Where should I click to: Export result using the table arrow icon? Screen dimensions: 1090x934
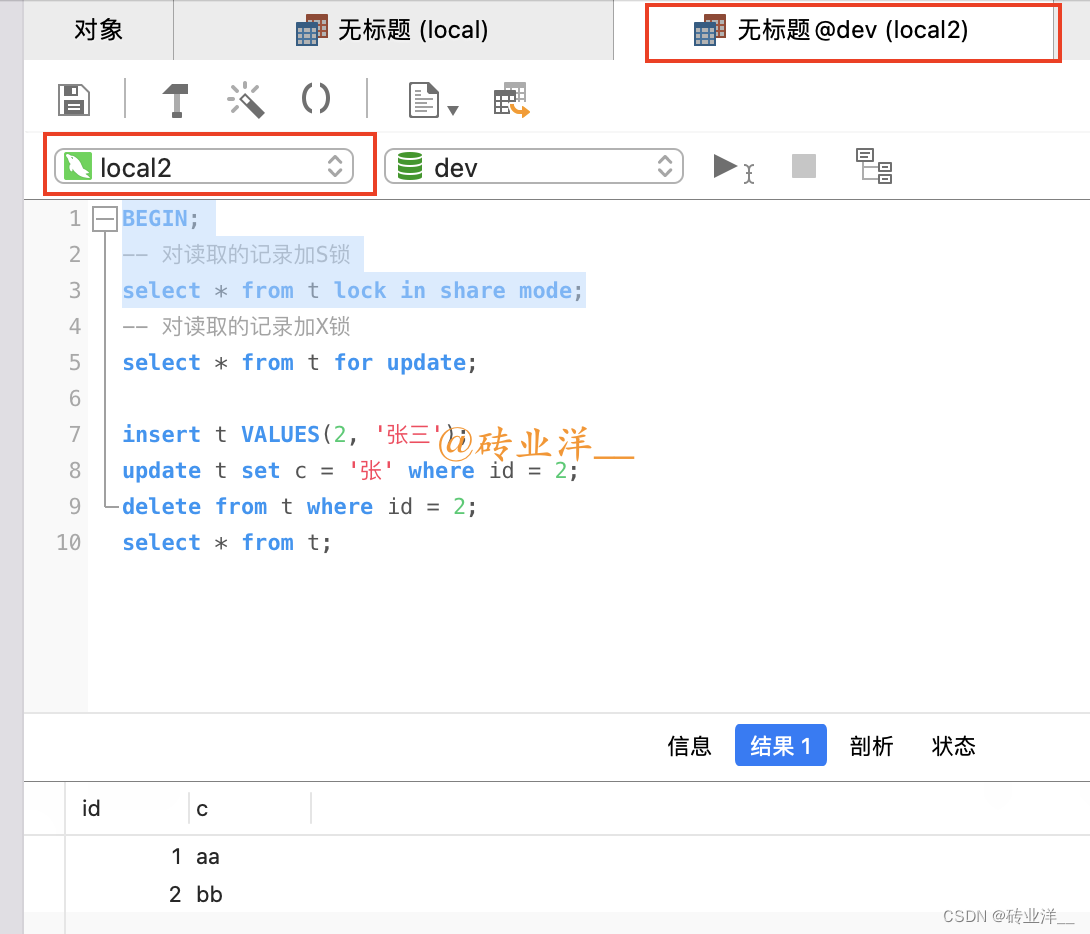512,100
